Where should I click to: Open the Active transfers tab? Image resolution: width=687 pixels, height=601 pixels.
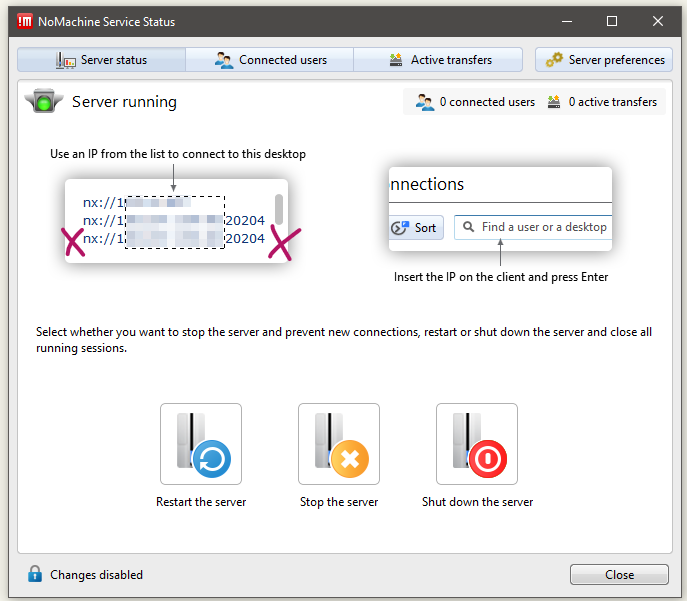pos(438,60)
